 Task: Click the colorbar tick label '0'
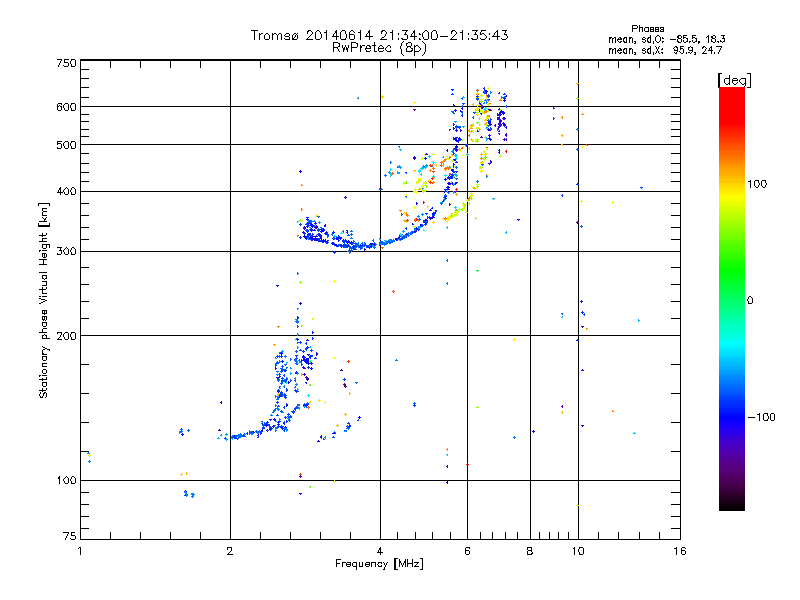[750, 301]
